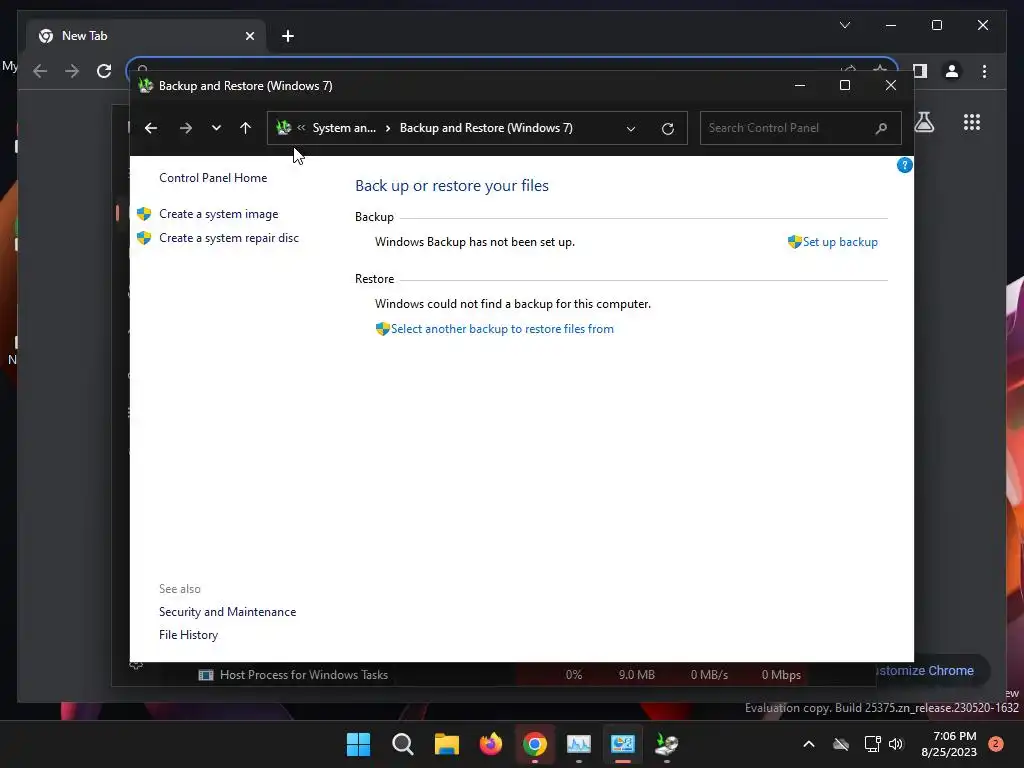Minimize the Backup and Restore window
The width and height of the screenshot is (1024, 768).
[x=799, y=86]
